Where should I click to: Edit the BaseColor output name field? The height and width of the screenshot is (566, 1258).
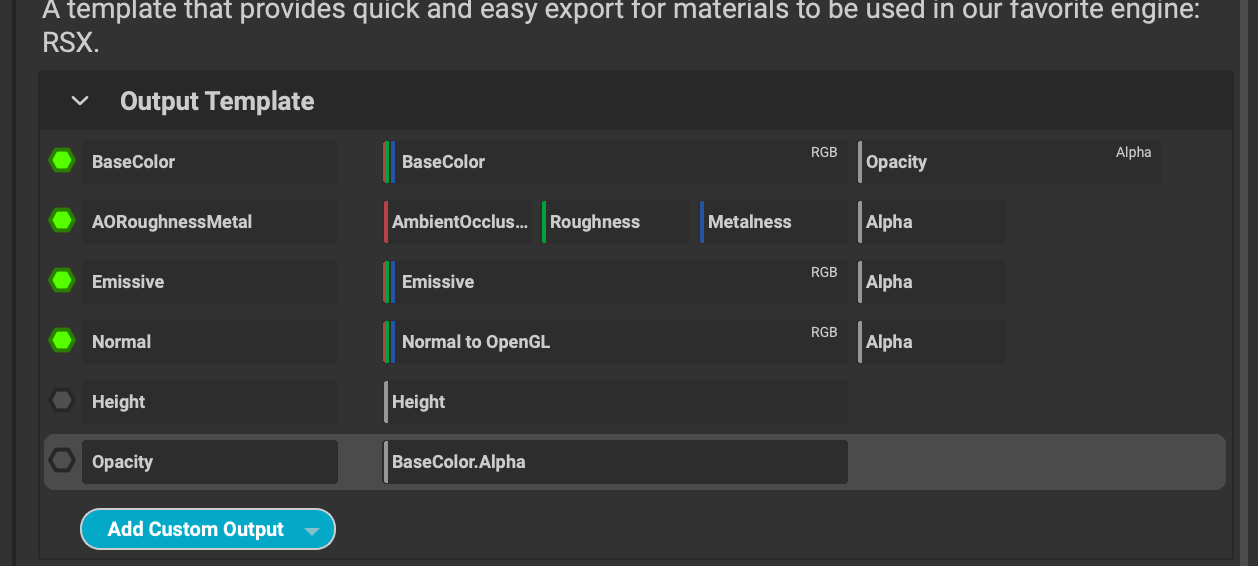(x=209, y=162)
